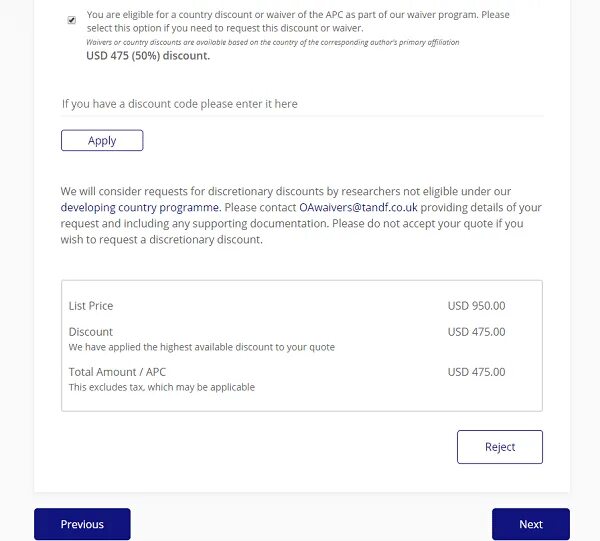The width and height of the screenshot is (600, 541).
Task: Click the 'highest available discount' note
Action: point(201,347)
